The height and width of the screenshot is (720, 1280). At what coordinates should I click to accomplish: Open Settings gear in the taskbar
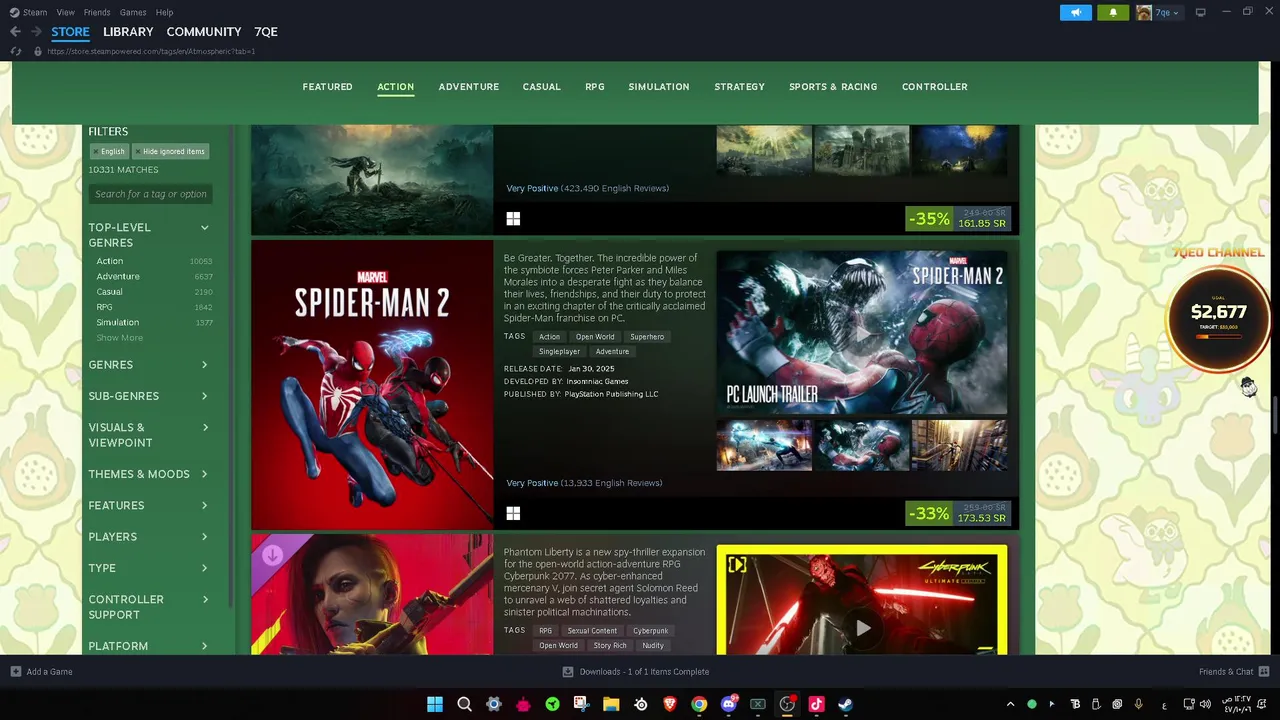pos(493,704)
